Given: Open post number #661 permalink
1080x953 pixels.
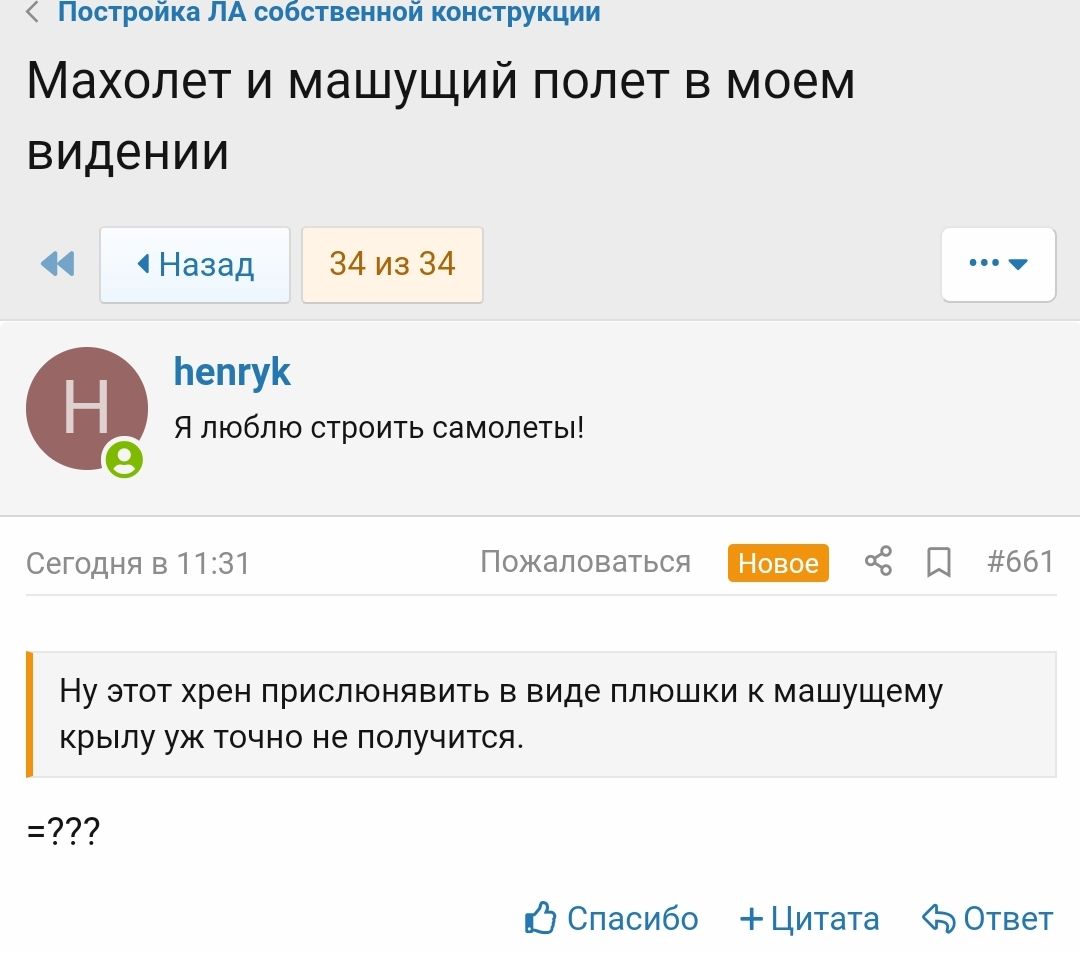Looking at the screenshot, I should click(x=1020, y=562).
